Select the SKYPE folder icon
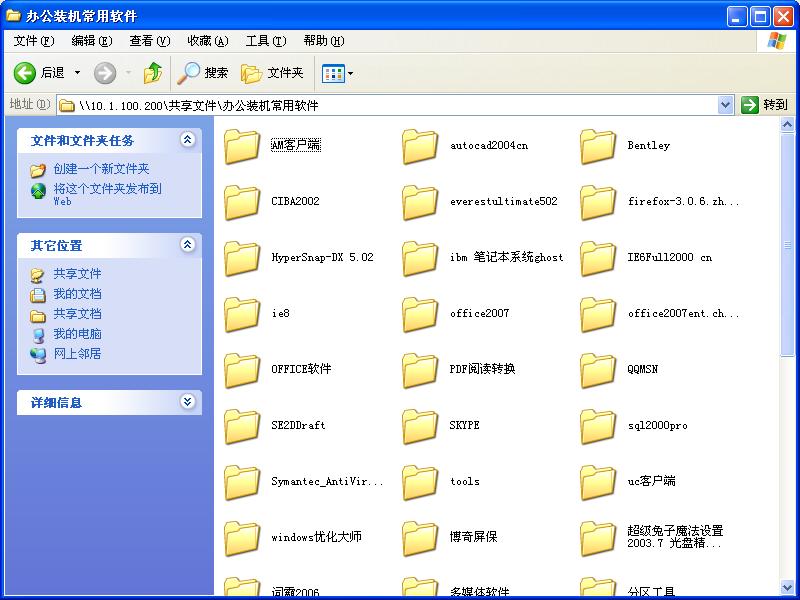The height and width of the screenshot is (600, 800). (420, 427)
